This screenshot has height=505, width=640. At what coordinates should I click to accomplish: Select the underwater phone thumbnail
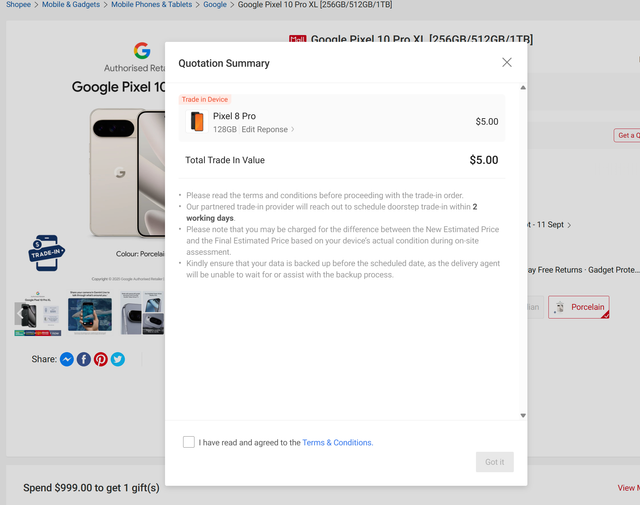coord(90,313)
